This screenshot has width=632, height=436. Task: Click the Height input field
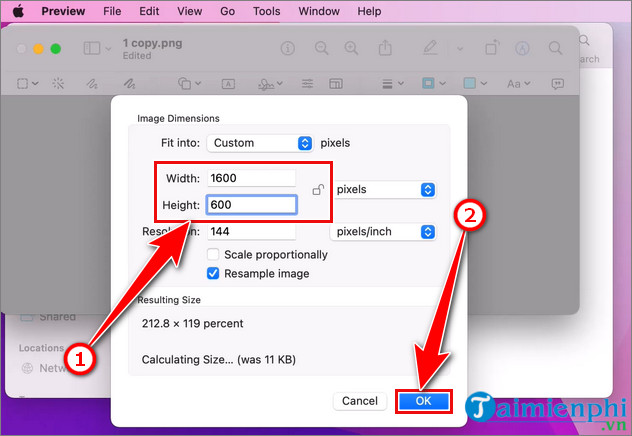tap(252, 205)
